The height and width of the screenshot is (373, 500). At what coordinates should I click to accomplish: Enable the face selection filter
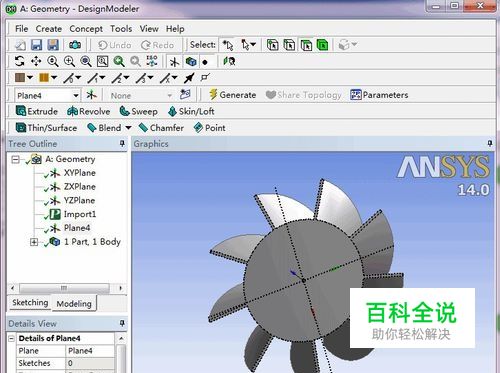[x=306, y=45]
